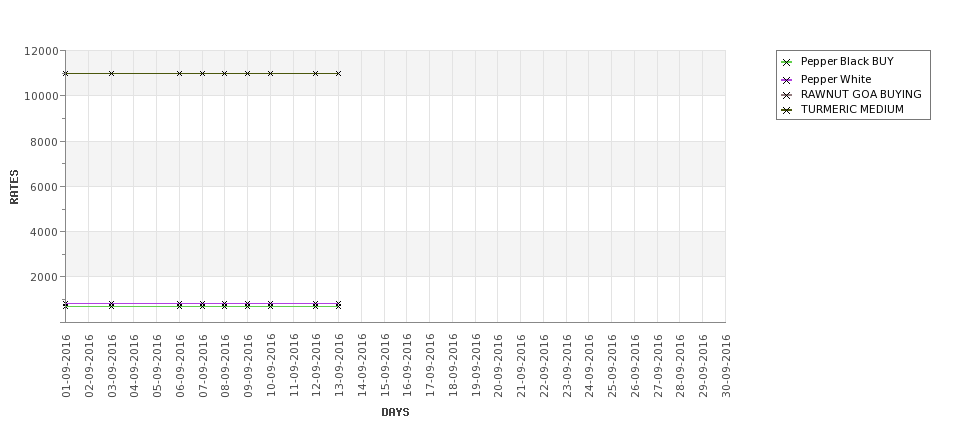This screenshot has width=975, height=429.
Task: Click the 6000 y-axis label
Action: 44,187
